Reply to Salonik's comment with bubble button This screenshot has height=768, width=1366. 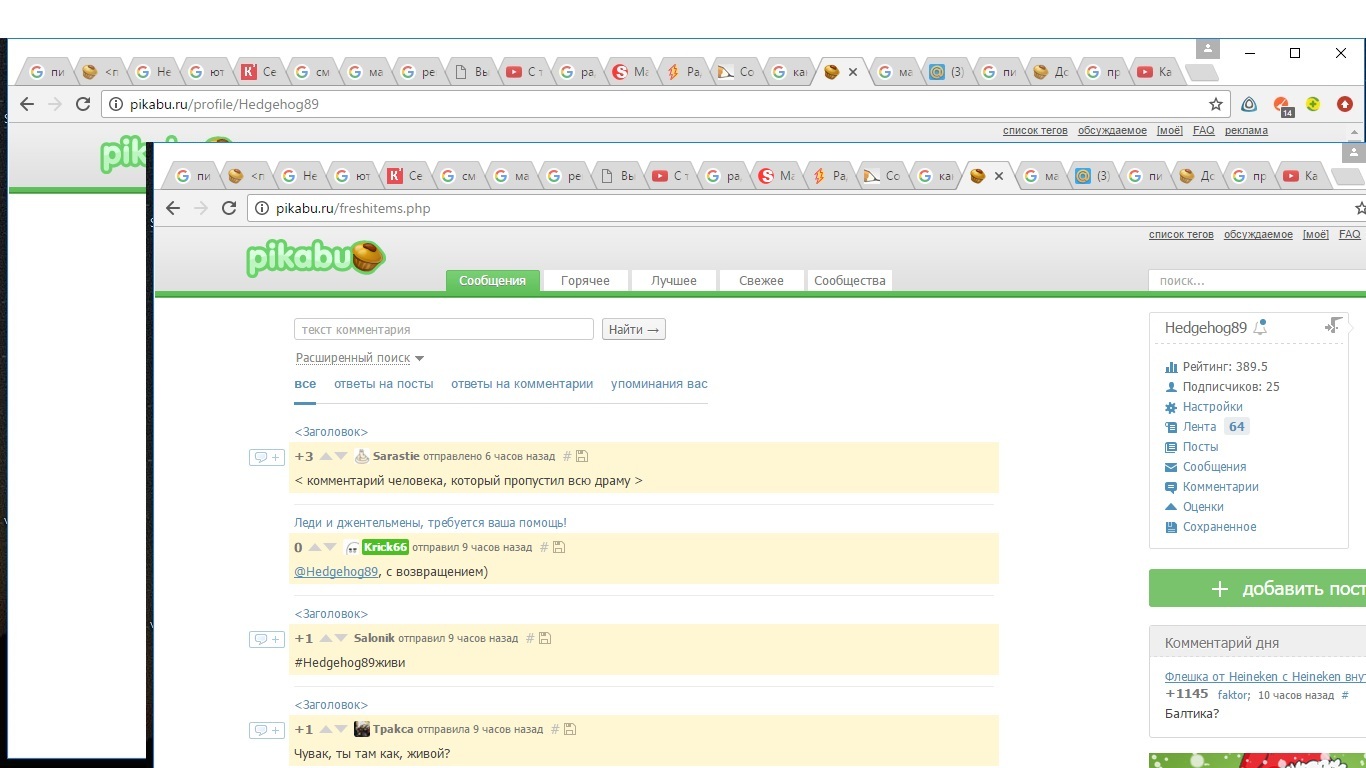267,639
